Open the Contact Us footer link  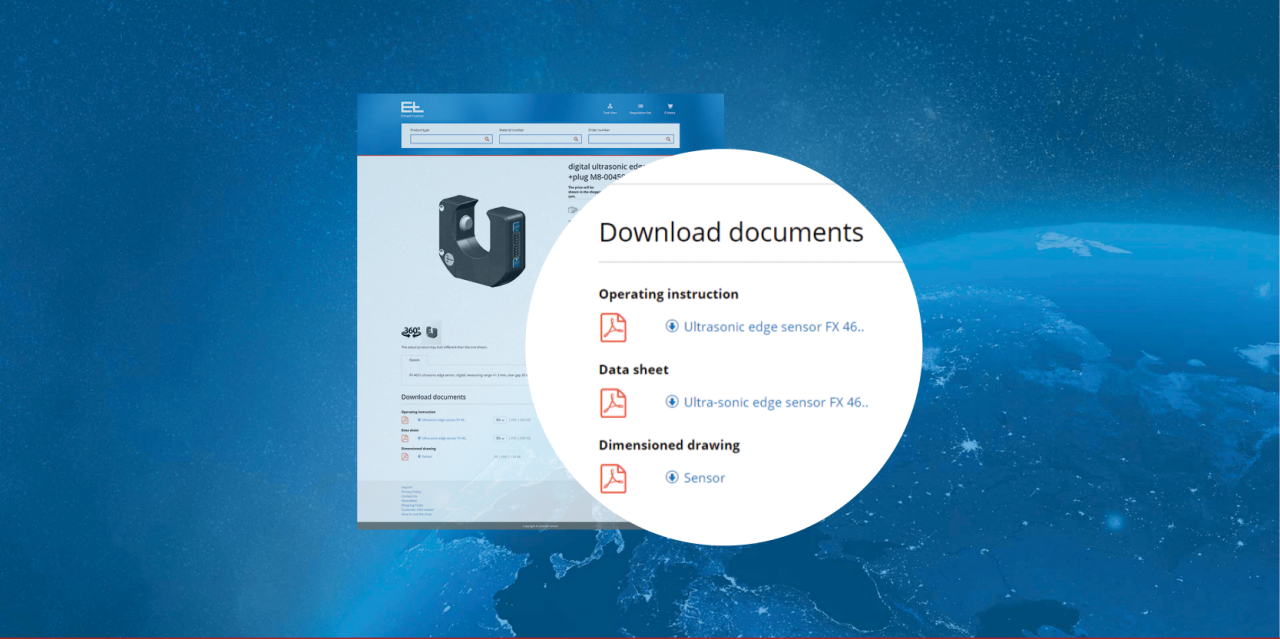tap(409, 496)
